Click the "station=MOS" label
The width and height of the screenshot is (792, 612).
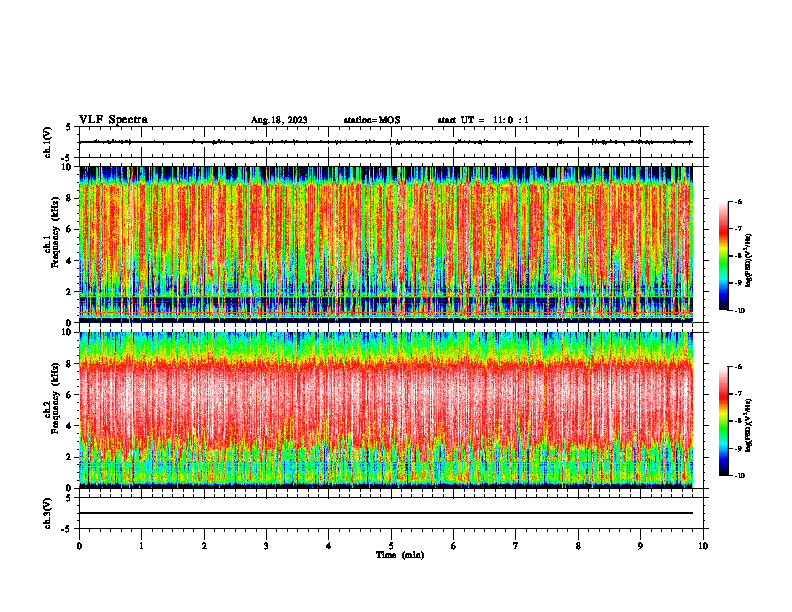(372, 120)
